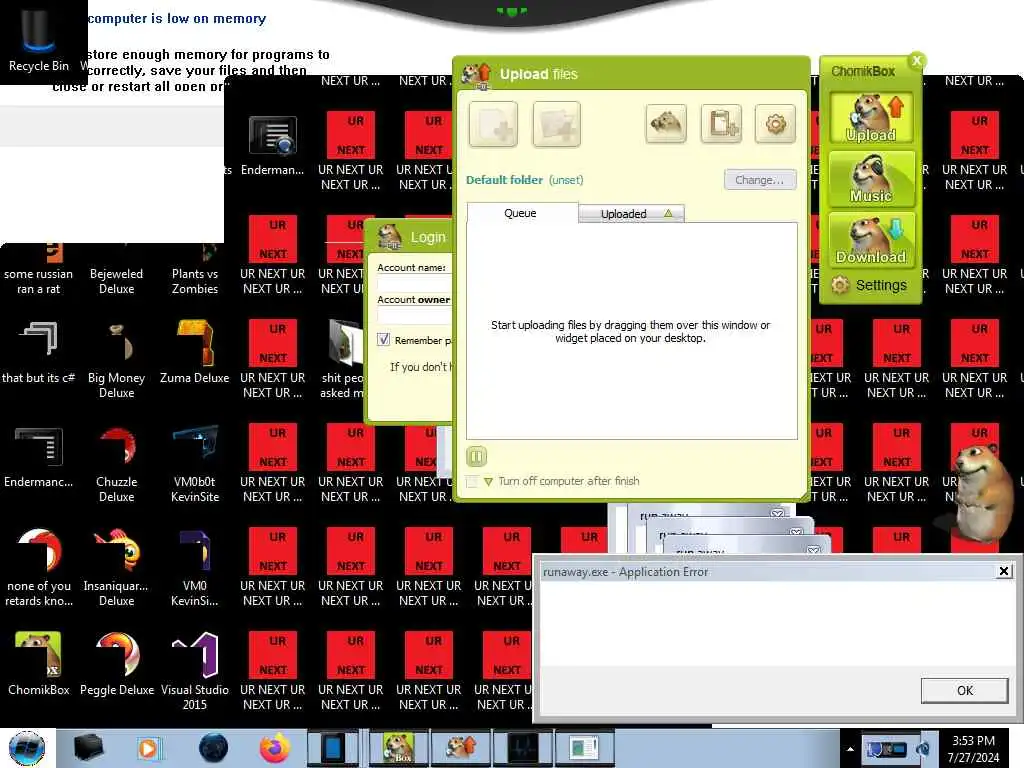The image size is (1024, 768).
Task: Click the 'computer is low on memory' heading
Action: 176,18
